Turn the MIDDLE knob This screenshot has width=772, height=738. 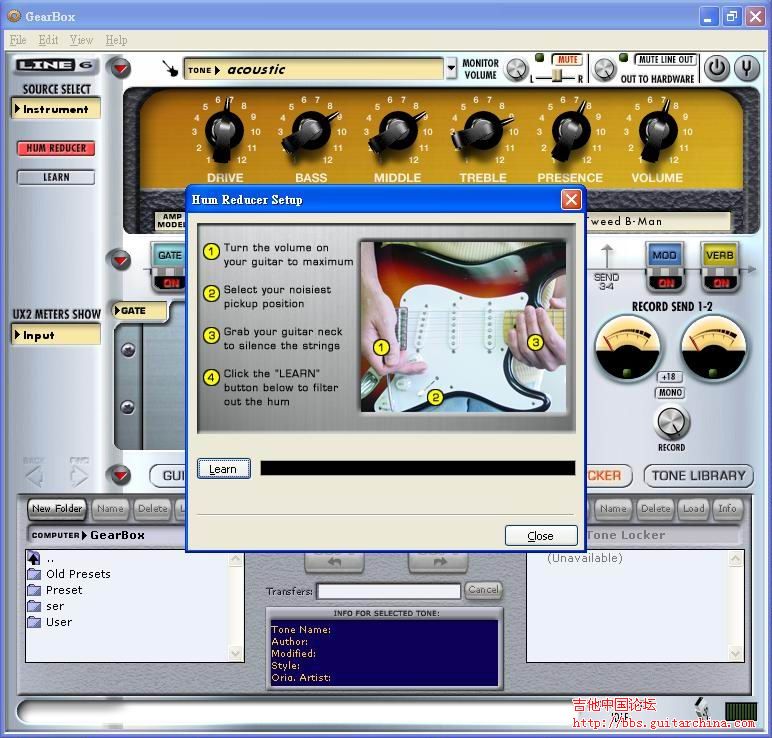coord(396,131)
